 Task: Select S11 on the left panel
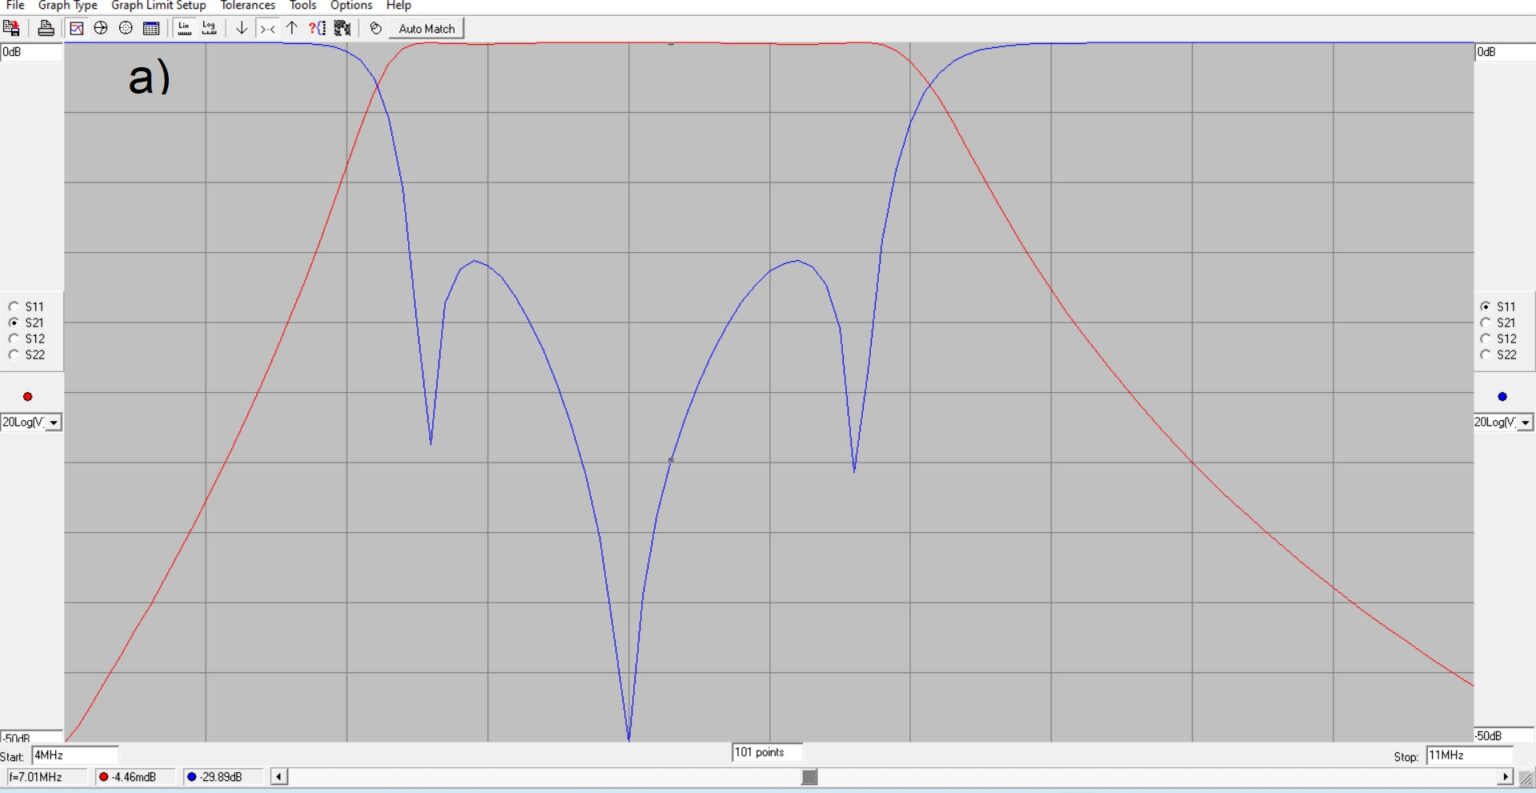(x=14, y=306)
